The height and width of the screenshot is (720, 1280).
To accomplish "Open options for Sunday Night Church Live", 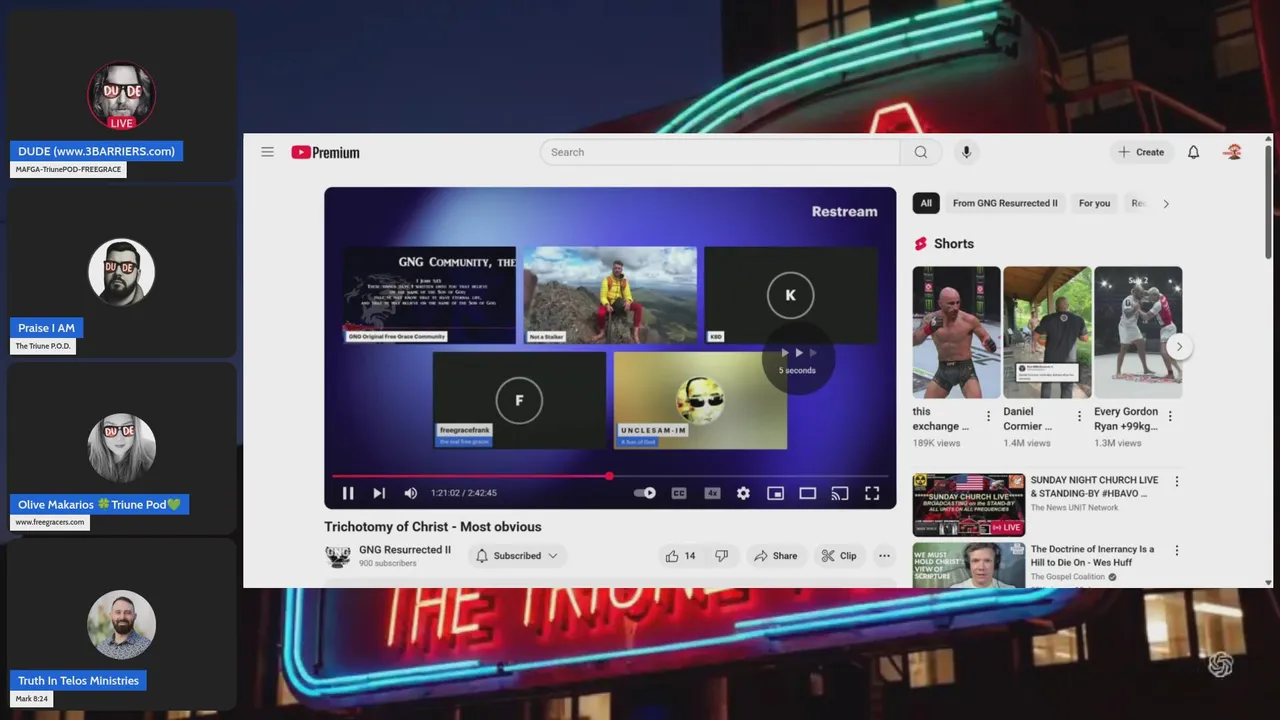I will [1176, 481].
